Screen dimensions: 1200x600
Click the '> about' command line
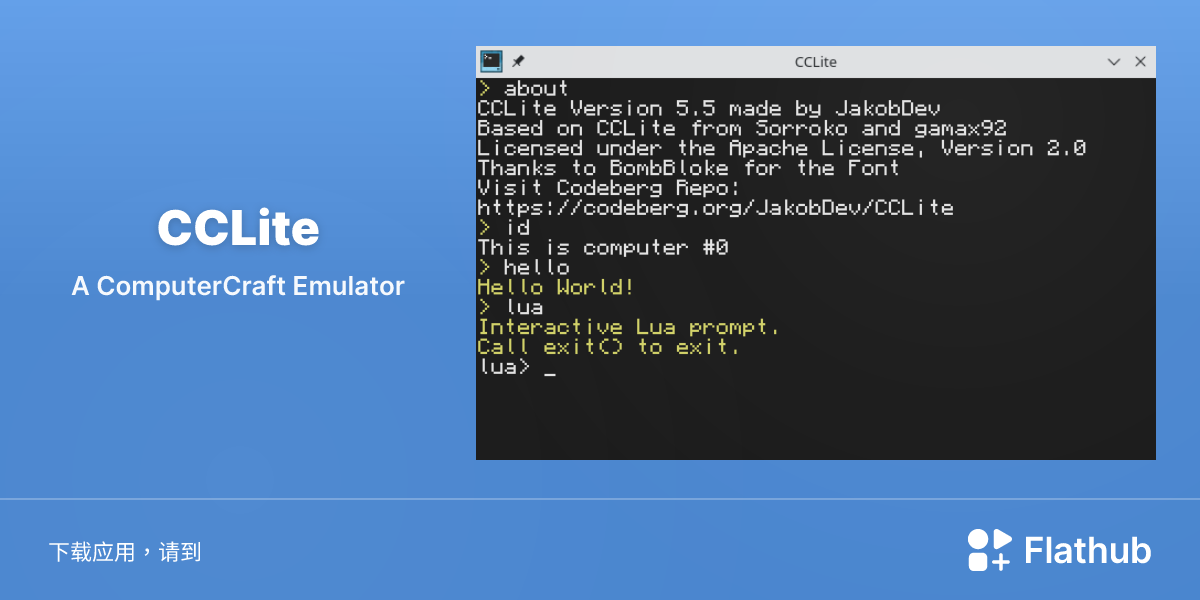523,88
